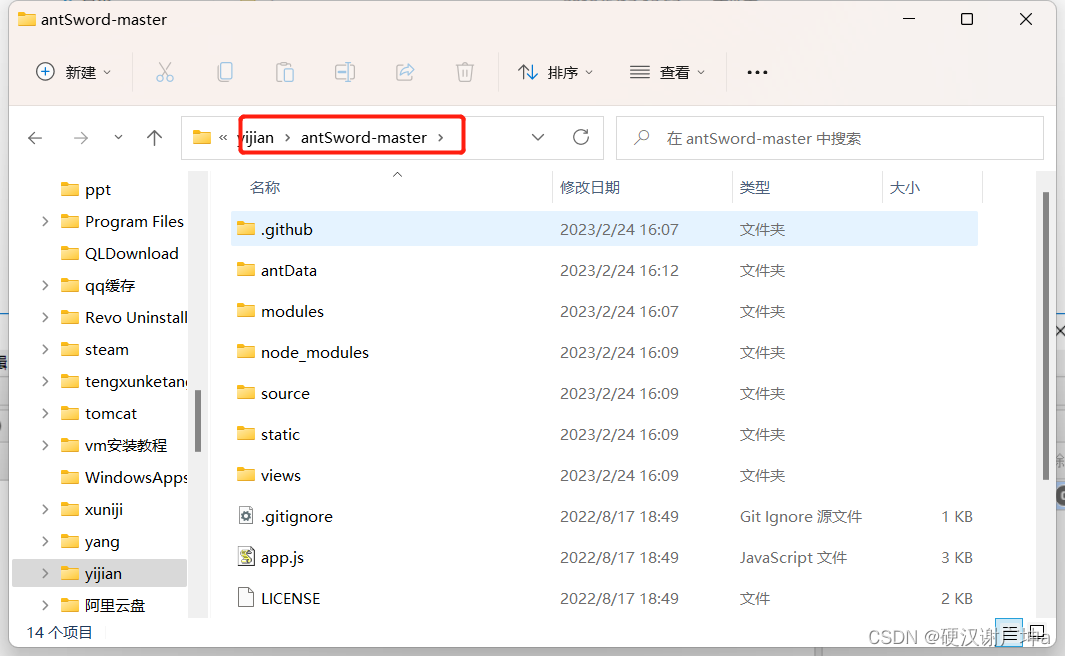Minimize the antSword-master window
The height and width of the screenshot is (656, 1065).
[x=909, y=19]
